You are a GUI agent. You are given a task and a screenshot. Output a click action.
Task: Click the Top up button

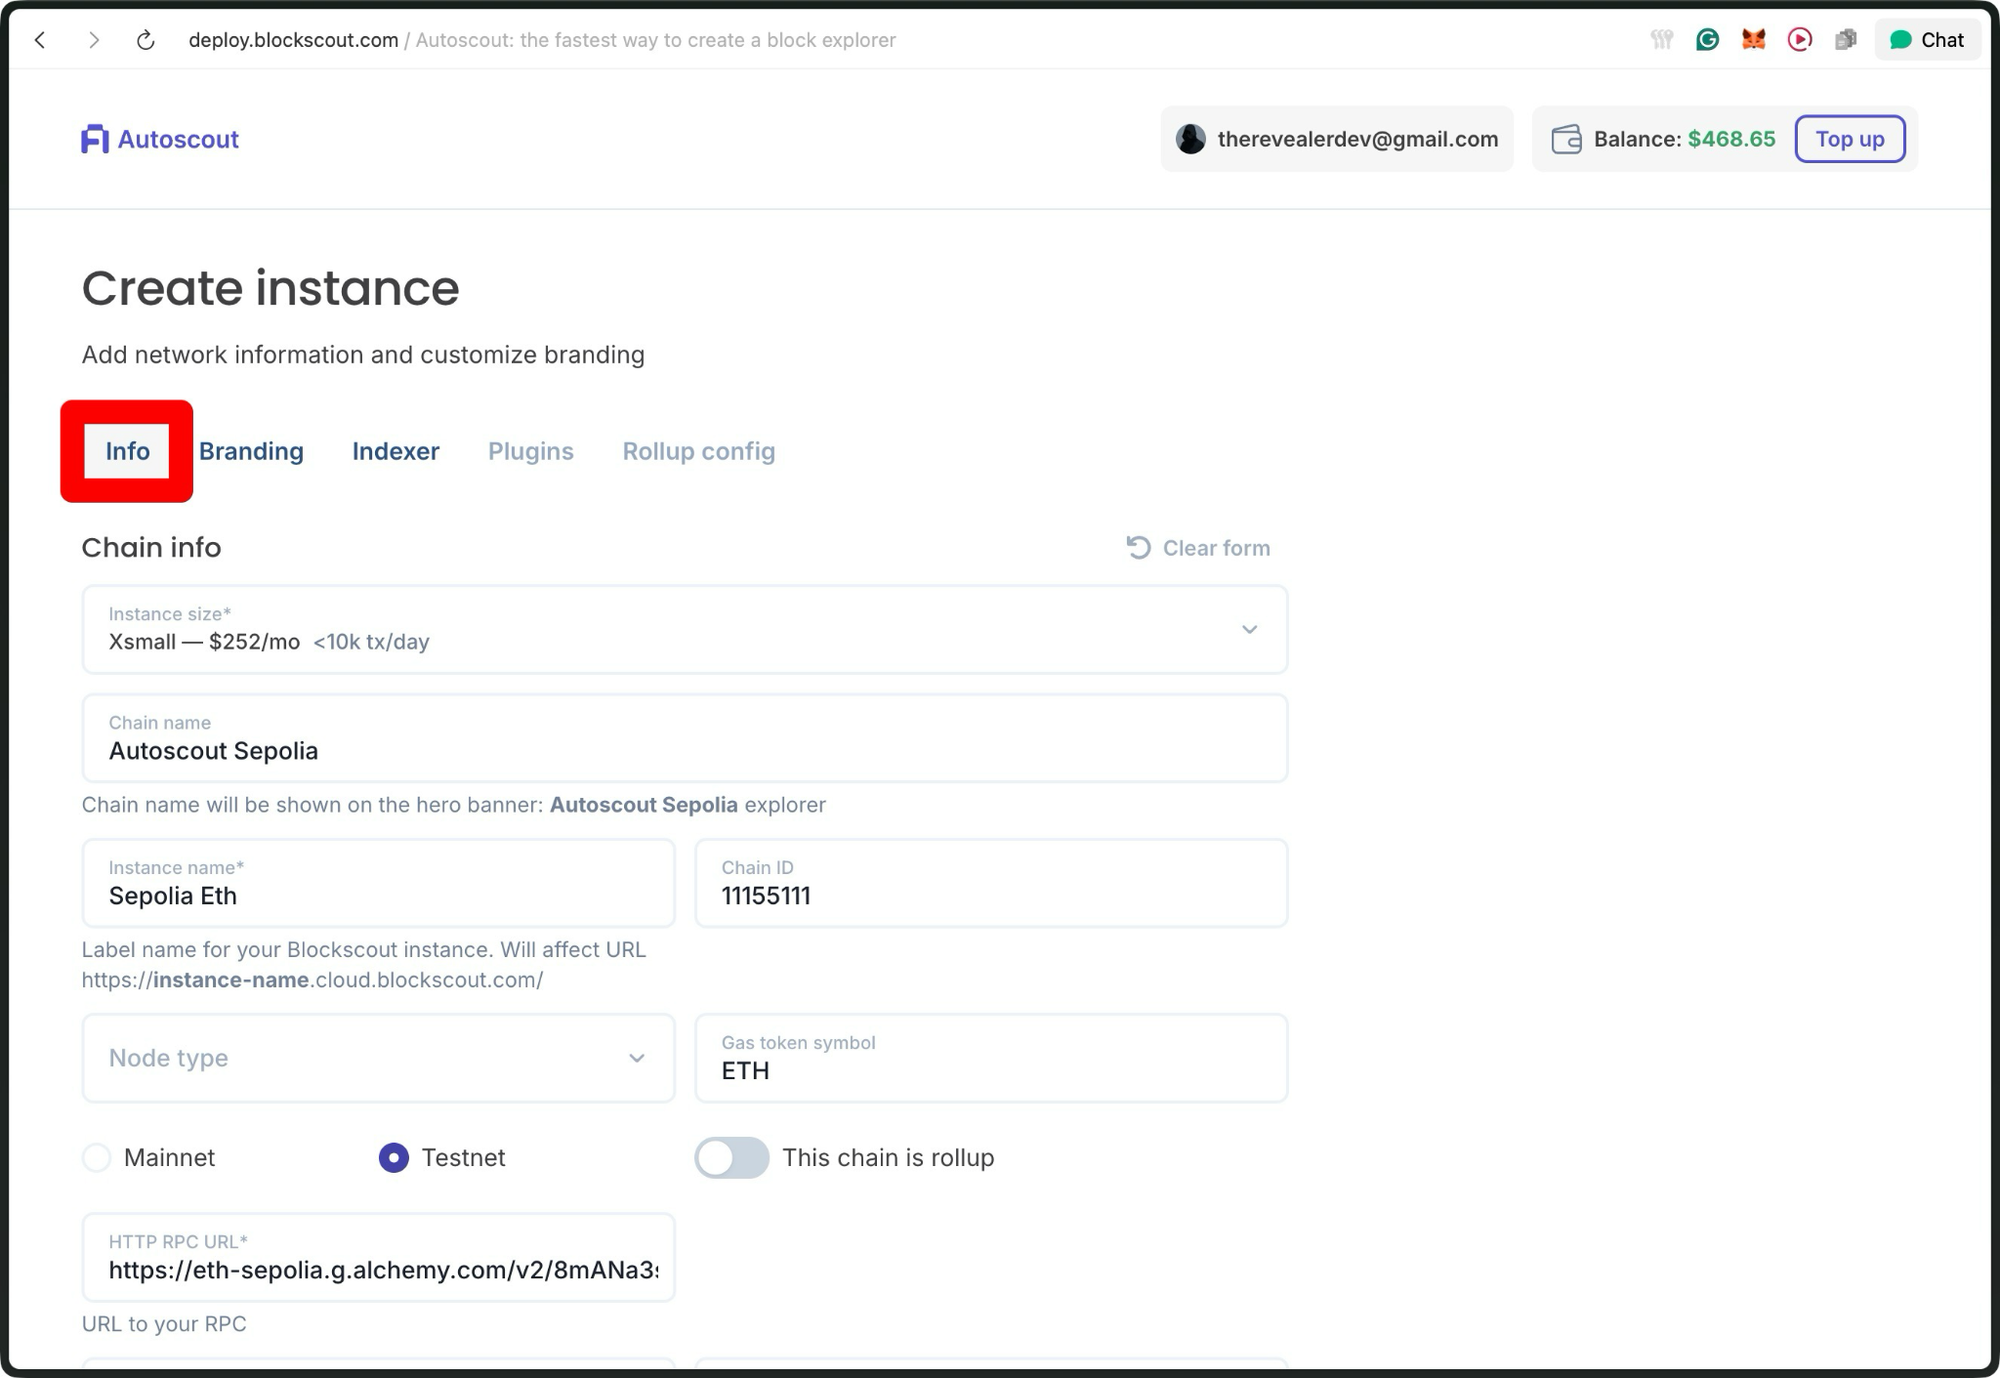pyautogui.click(x=1849, y=139)
